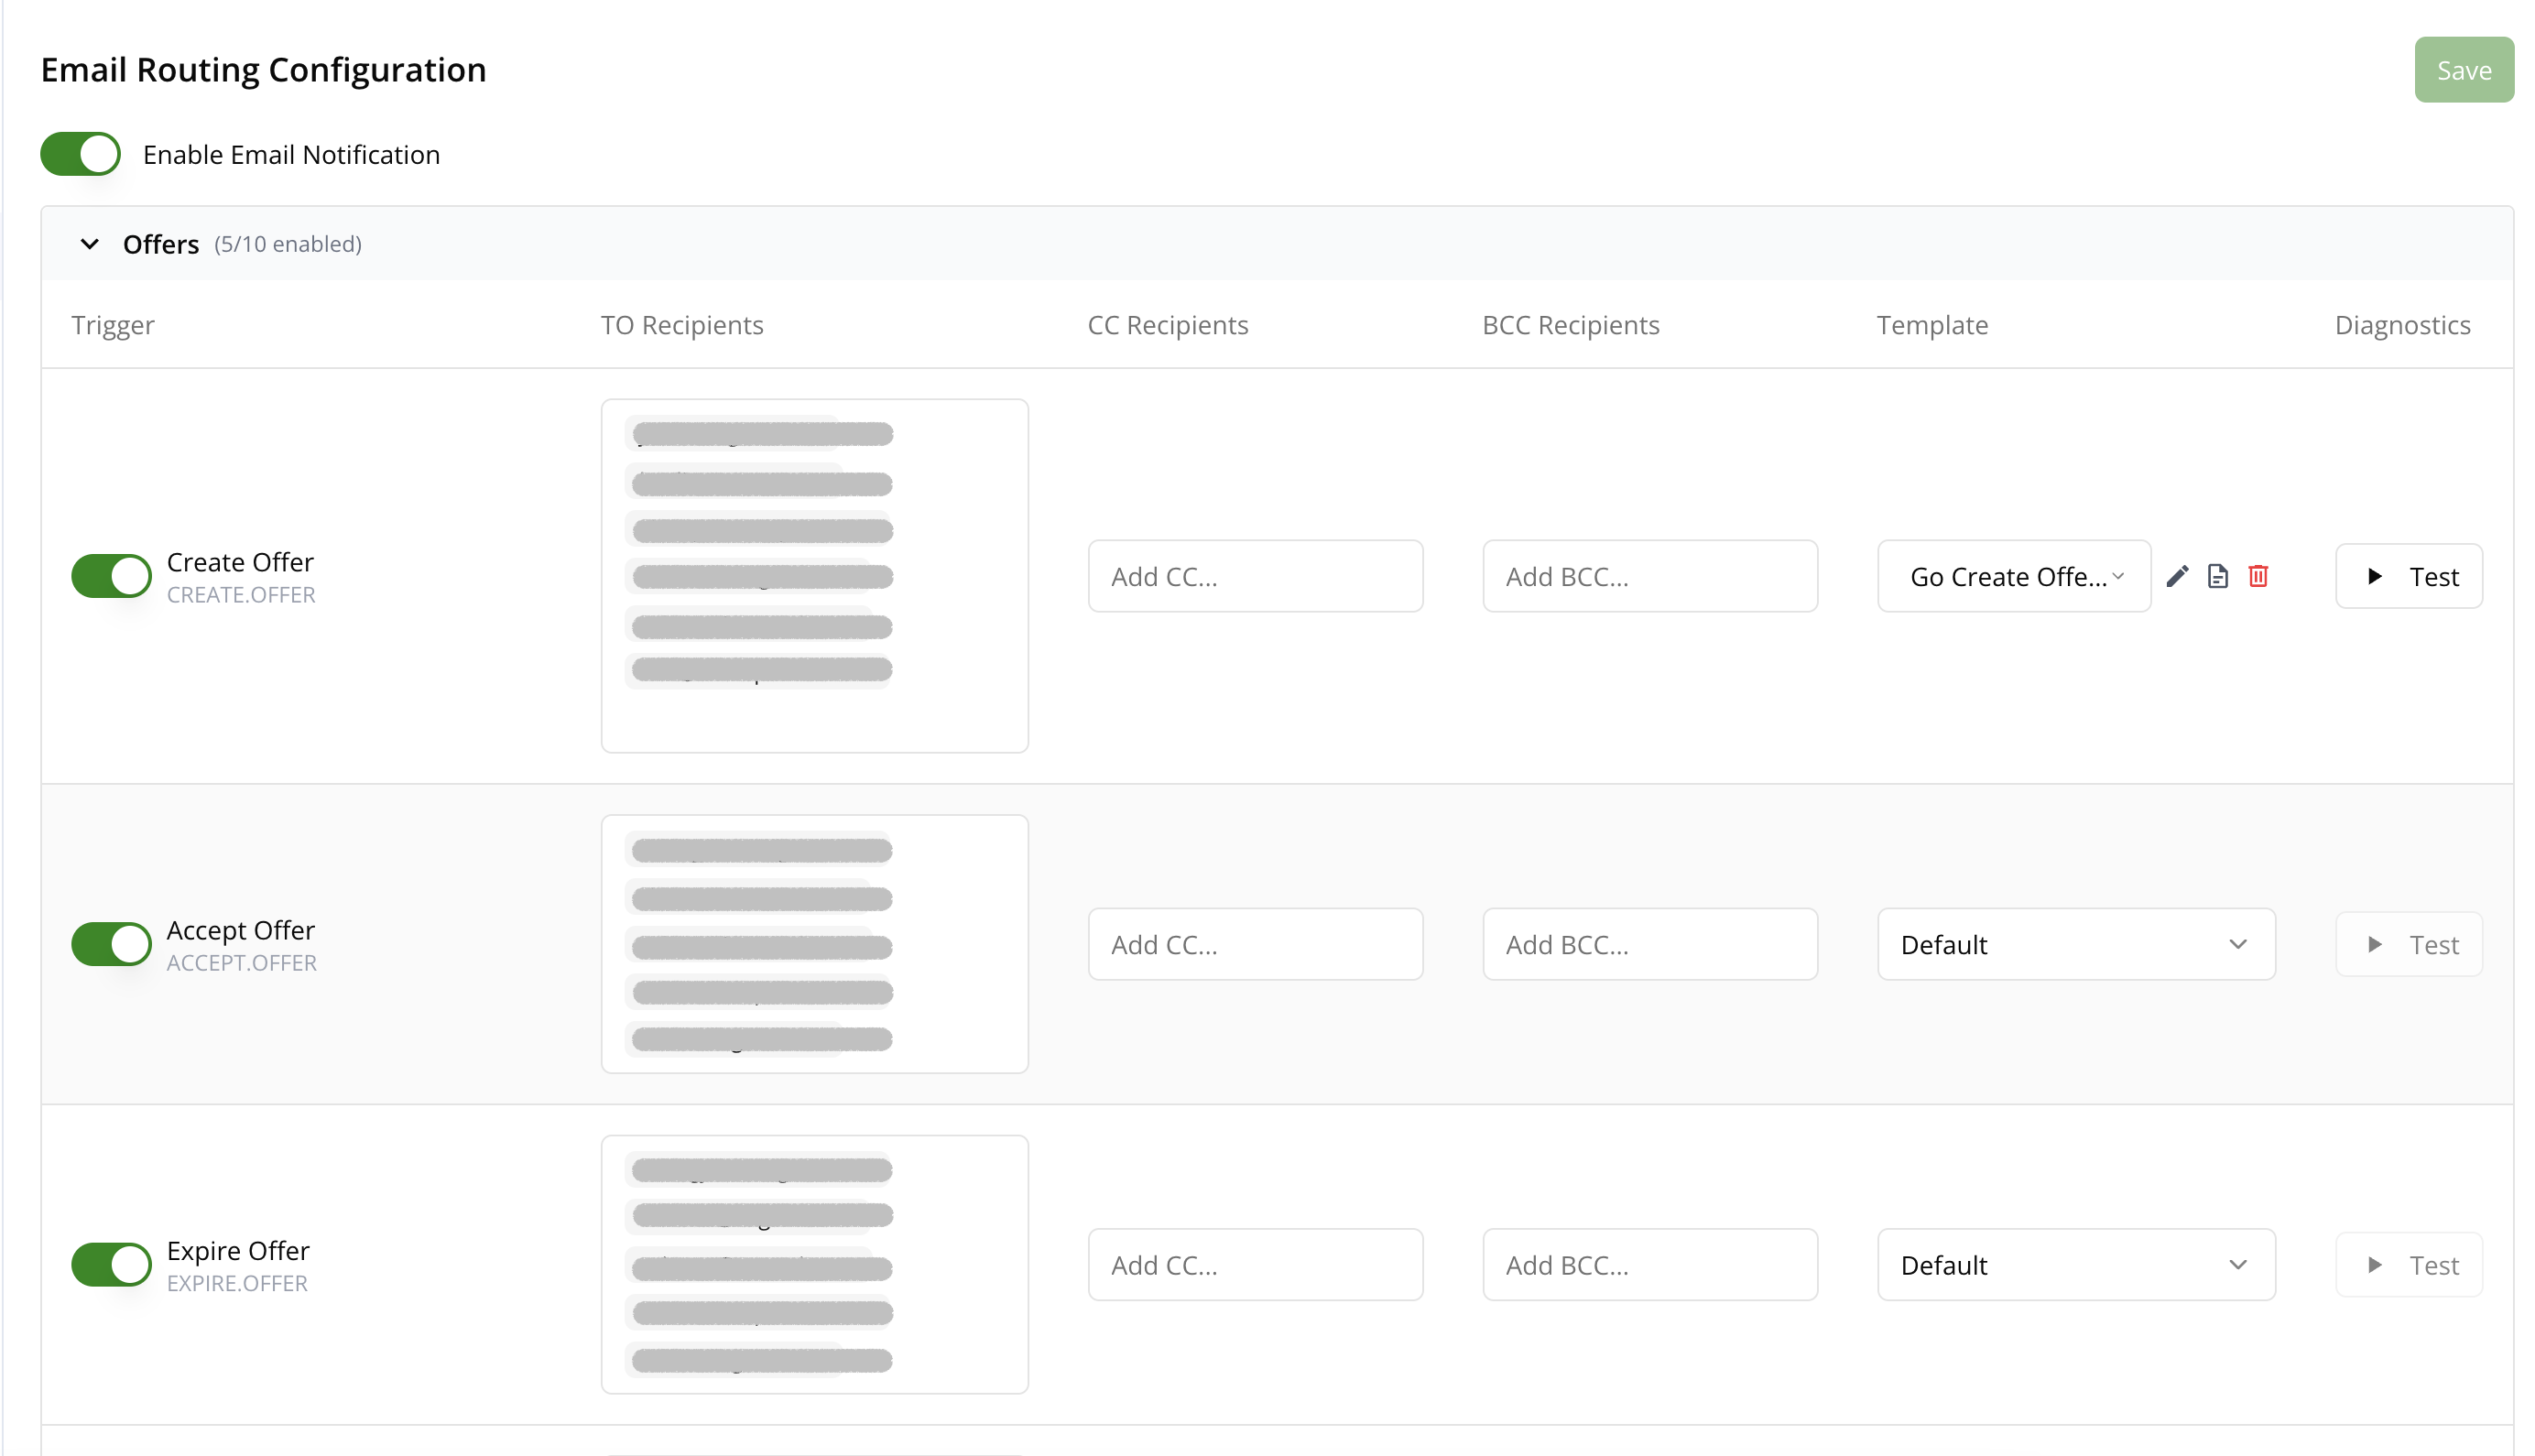
Task: Click the pencil edit template icon
Action: tap(2177, 576)
